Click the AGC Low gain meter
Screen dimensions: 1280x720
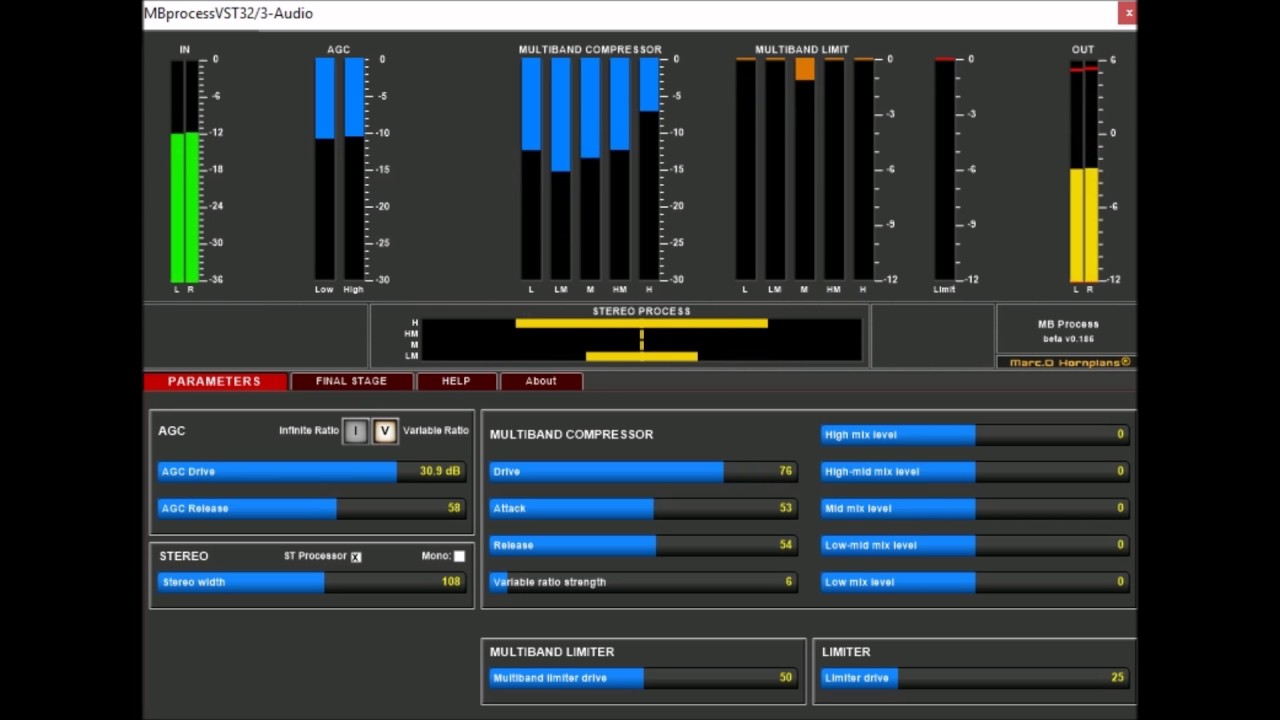pos(325,169)
